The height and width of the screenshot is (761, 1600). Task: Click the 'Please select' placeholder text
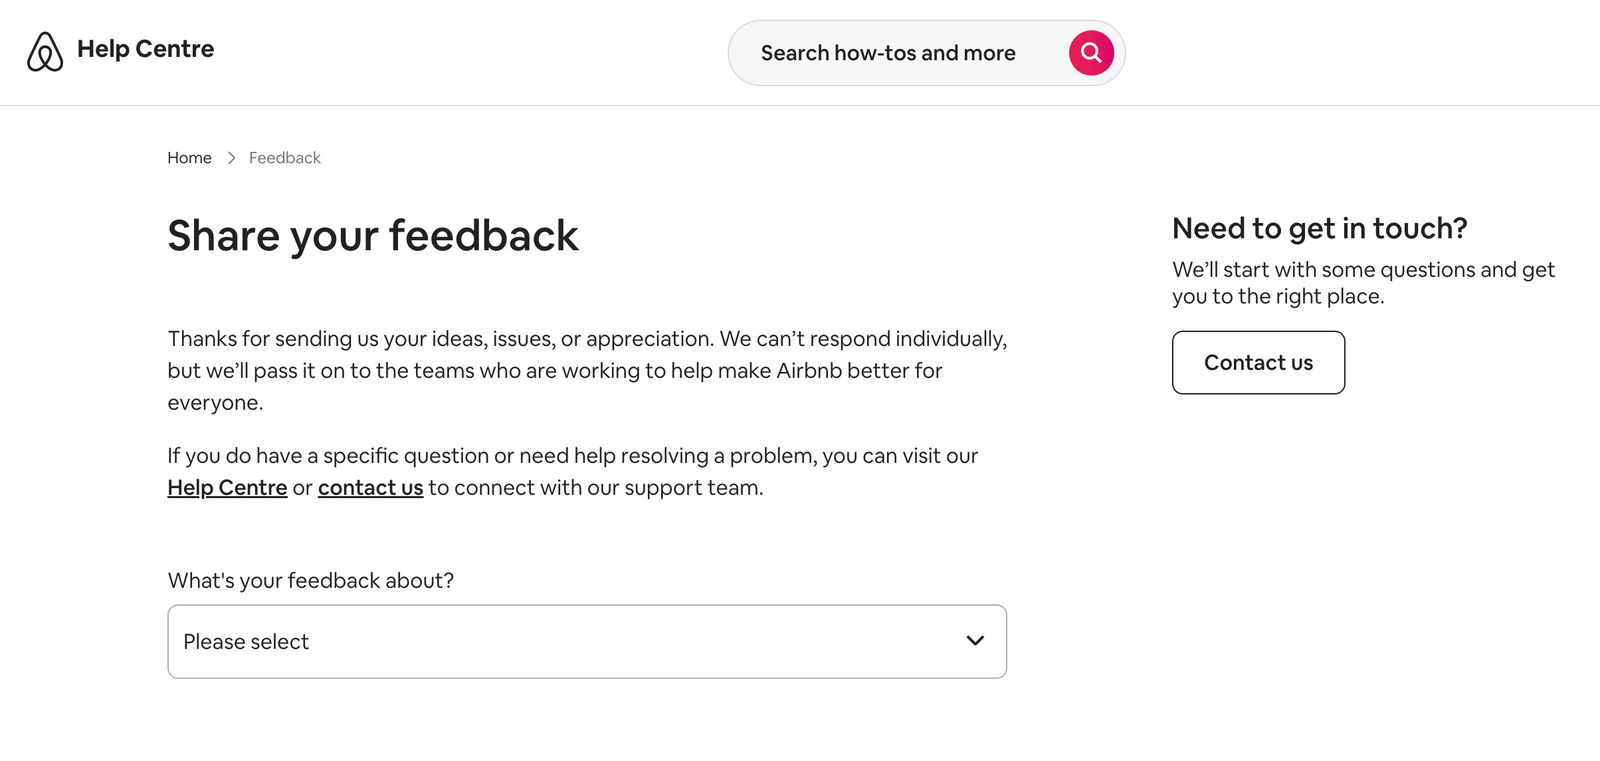pos(246,642)
